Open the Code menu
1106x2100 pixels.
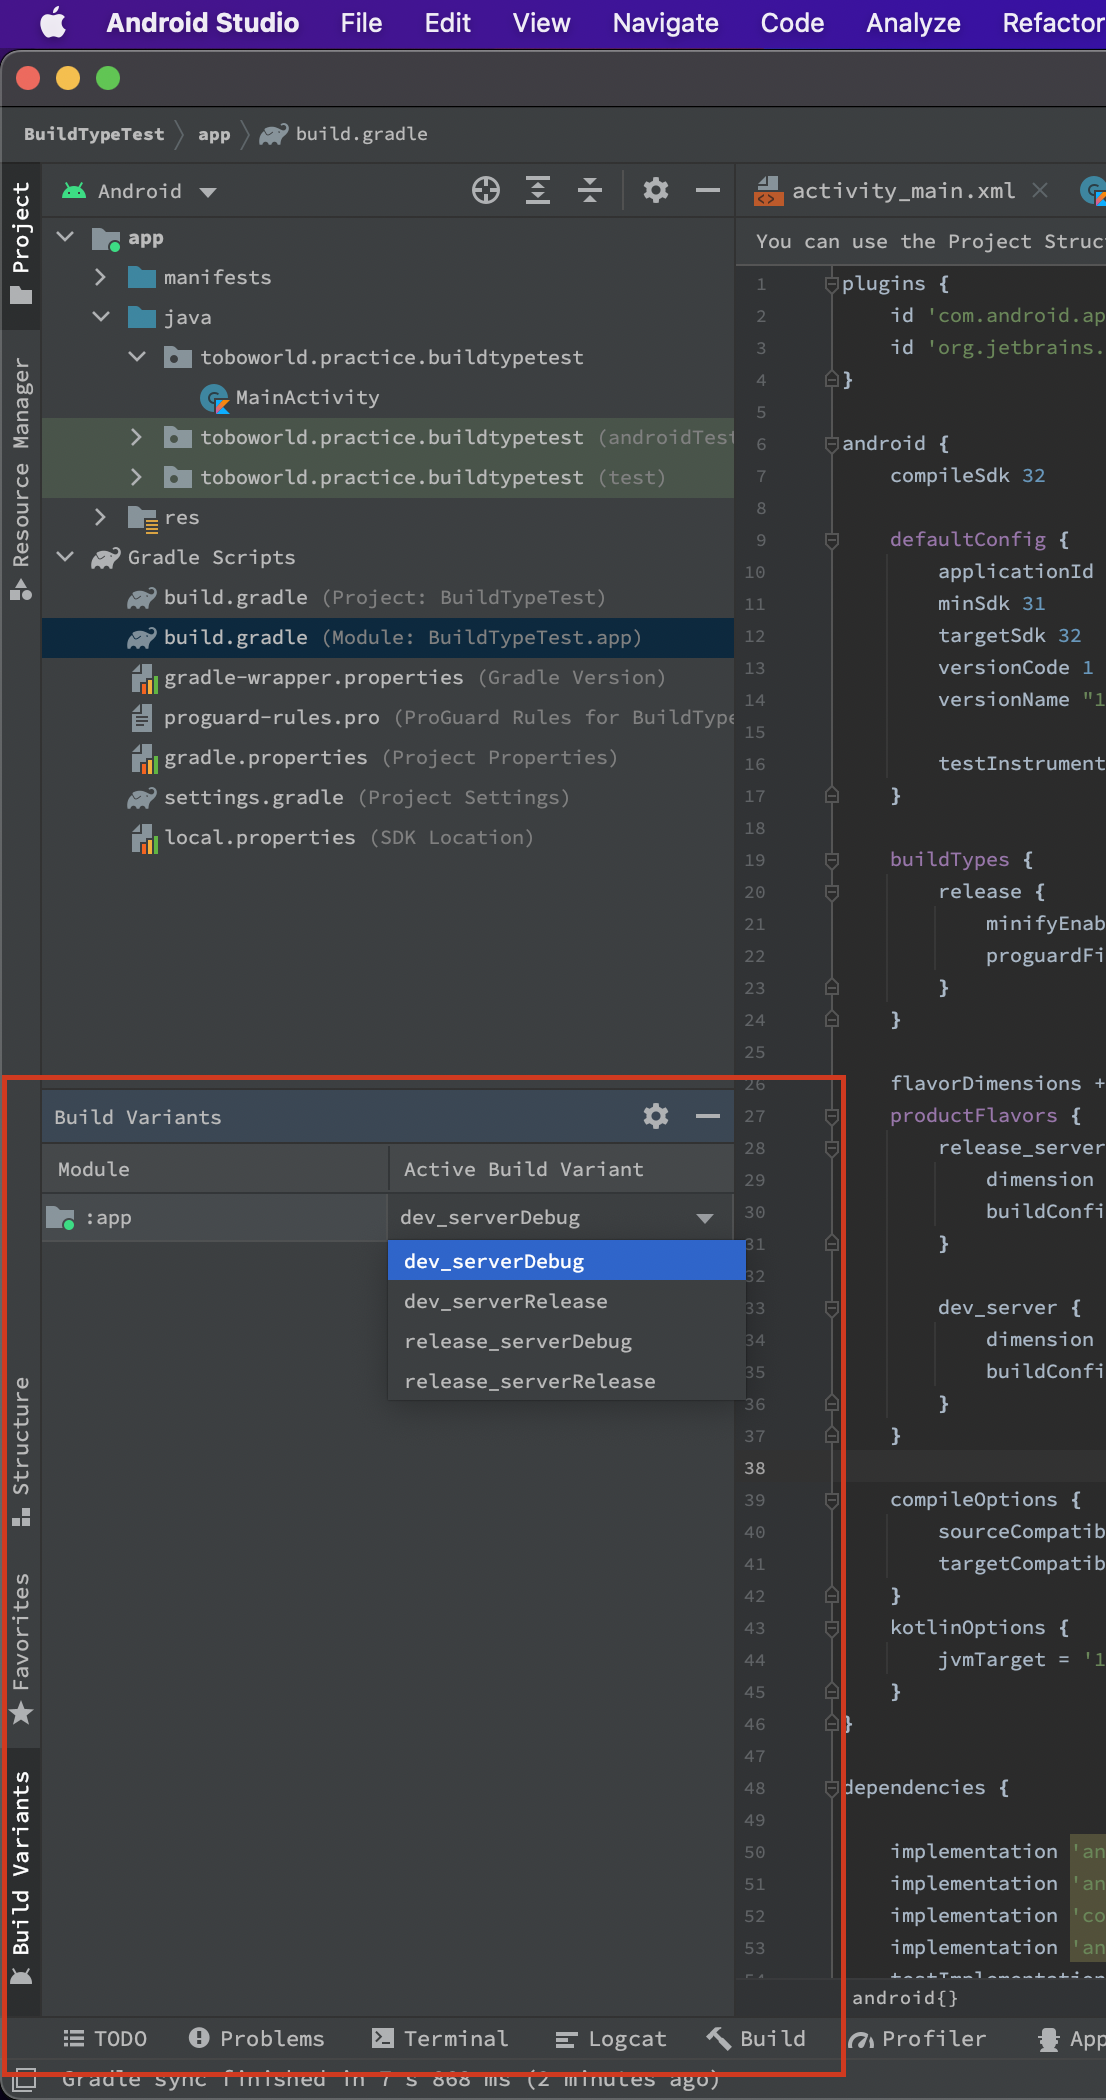(x=792, y=23)
